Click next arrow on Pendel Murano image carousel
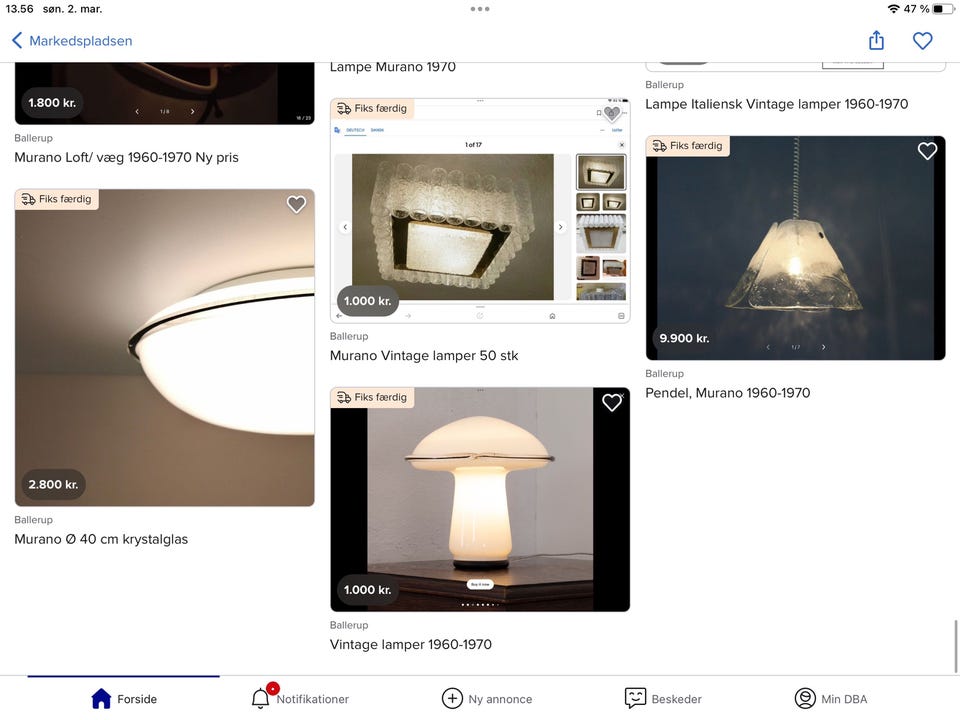 click(823, 345)
